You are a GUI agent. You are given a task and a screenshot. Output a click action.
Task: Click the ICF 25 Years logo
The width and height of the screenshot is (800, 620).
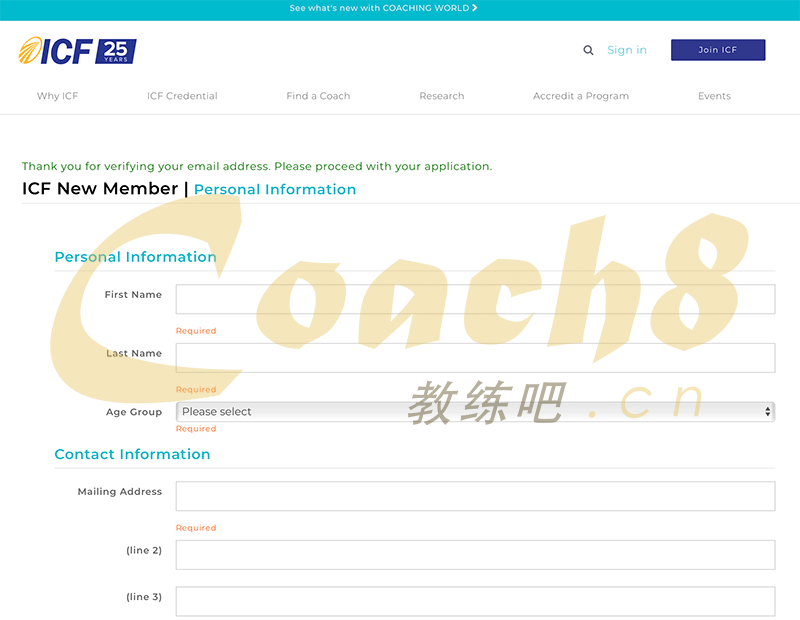coord(77,51)
